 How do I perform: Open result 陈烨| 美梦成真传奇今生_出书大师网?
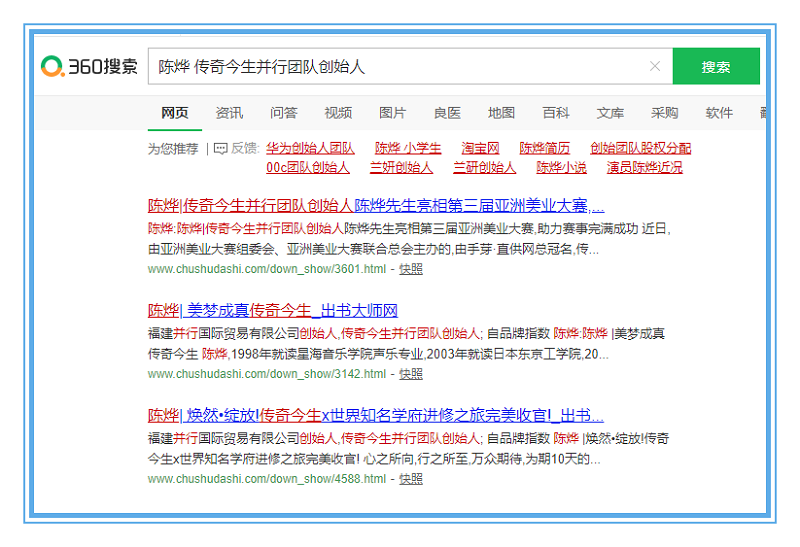click(272, 310)
